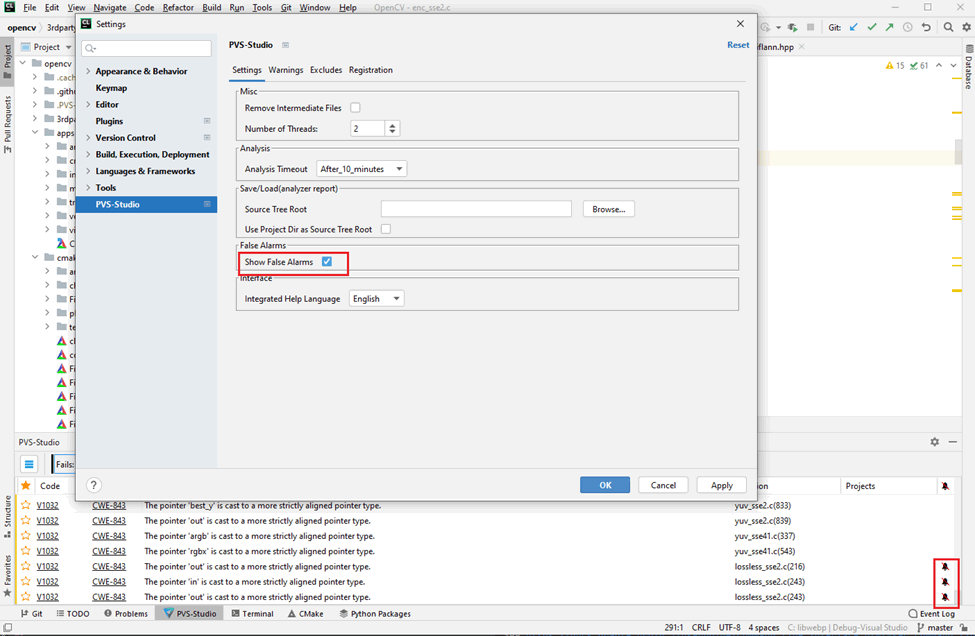Screen dimensions: 975x636
Task: Expand Build, Execution, Deployment category
Action: (88, 154)
